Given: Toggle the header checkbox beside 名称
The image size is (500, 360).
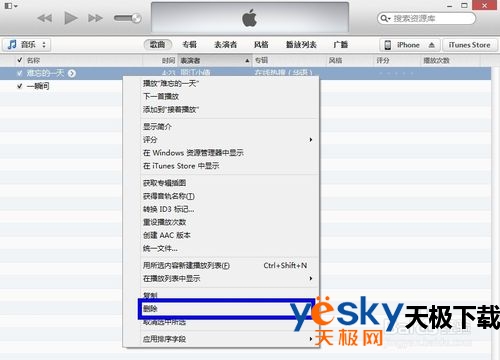Looking at the screenshot, I should [x=20, y=60].
